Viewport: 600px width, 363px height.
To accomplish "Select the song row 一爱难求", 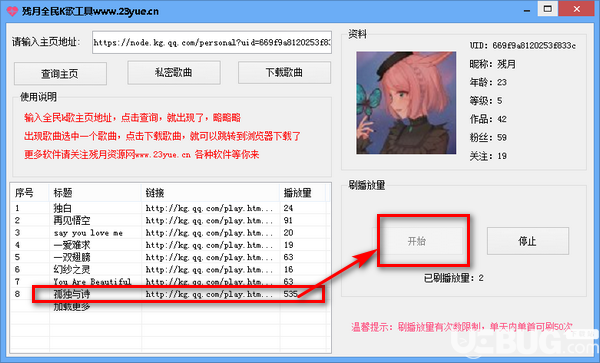I will 170,245.
